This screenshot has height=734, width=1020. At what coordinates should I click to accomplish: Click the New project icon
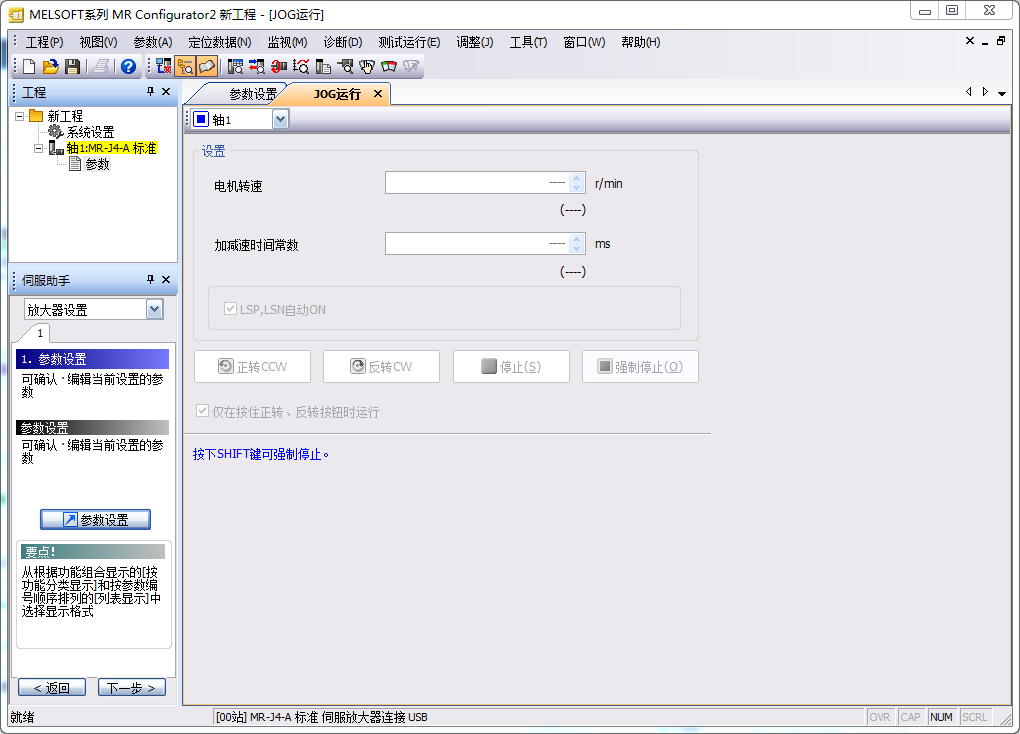point(29,67)
